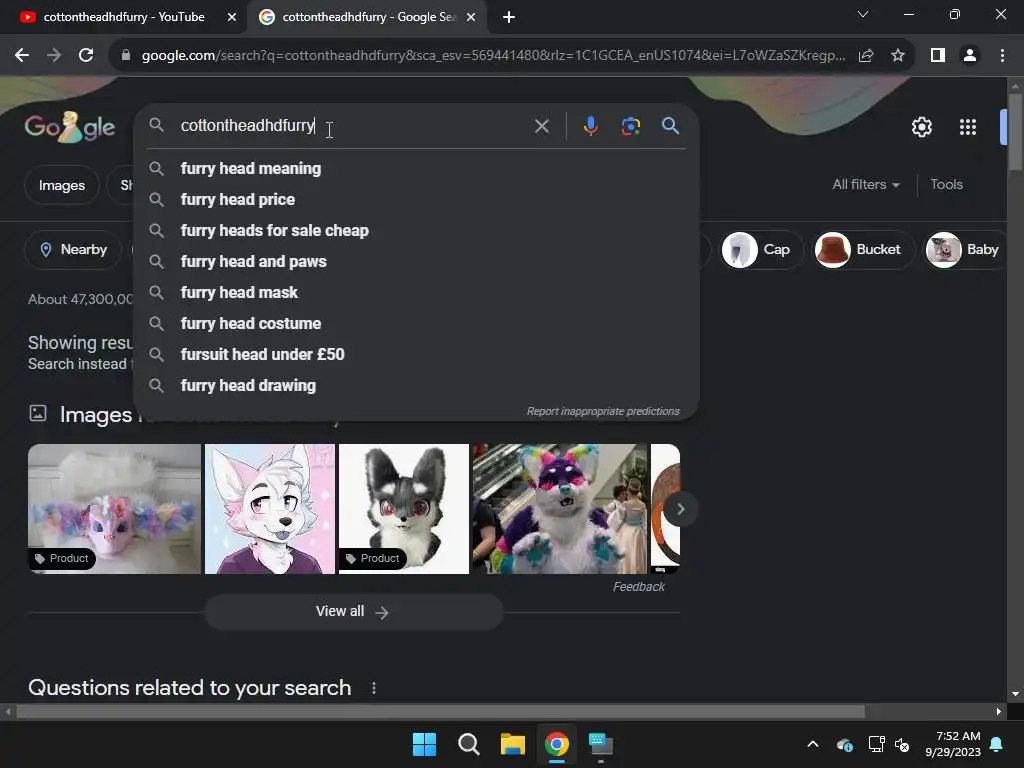1024x768 pixels.
Task: Open the pink fox drawing thumbnail
Action: pyautogui.click(x=270, y=509)
